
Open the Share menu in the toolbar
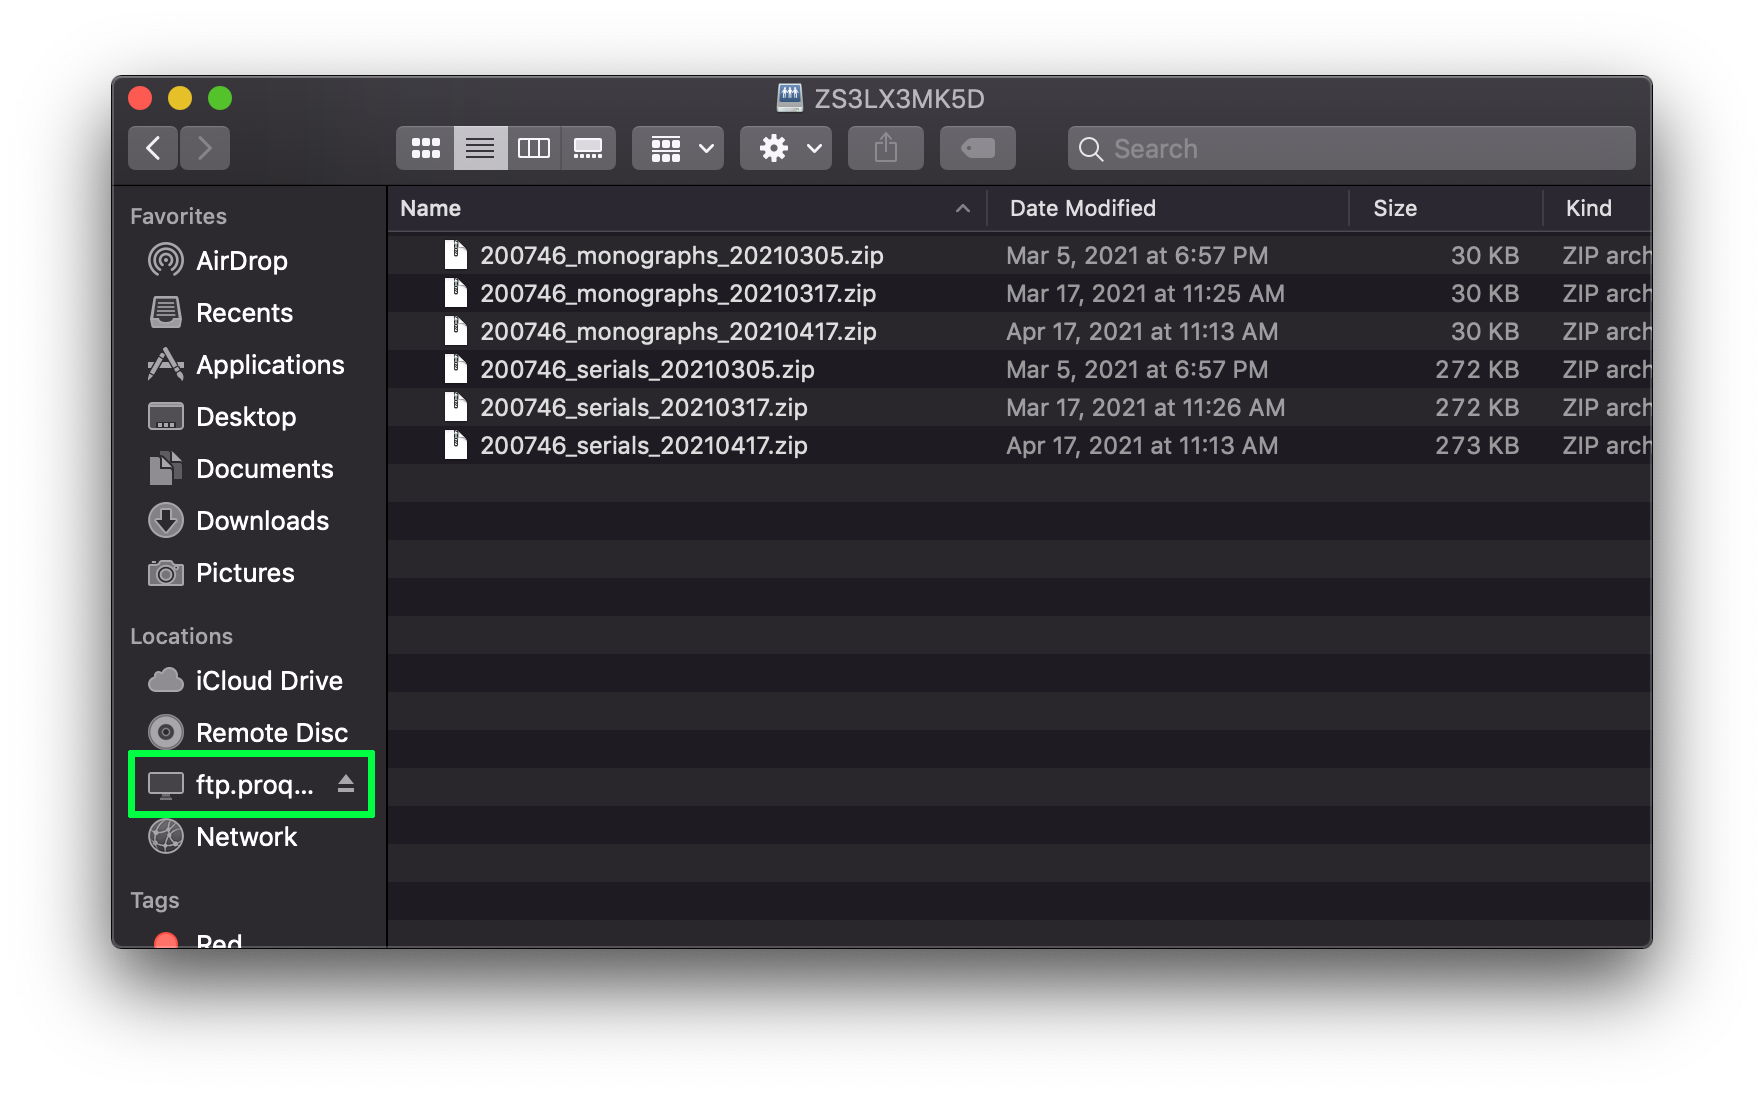[885, 148]
